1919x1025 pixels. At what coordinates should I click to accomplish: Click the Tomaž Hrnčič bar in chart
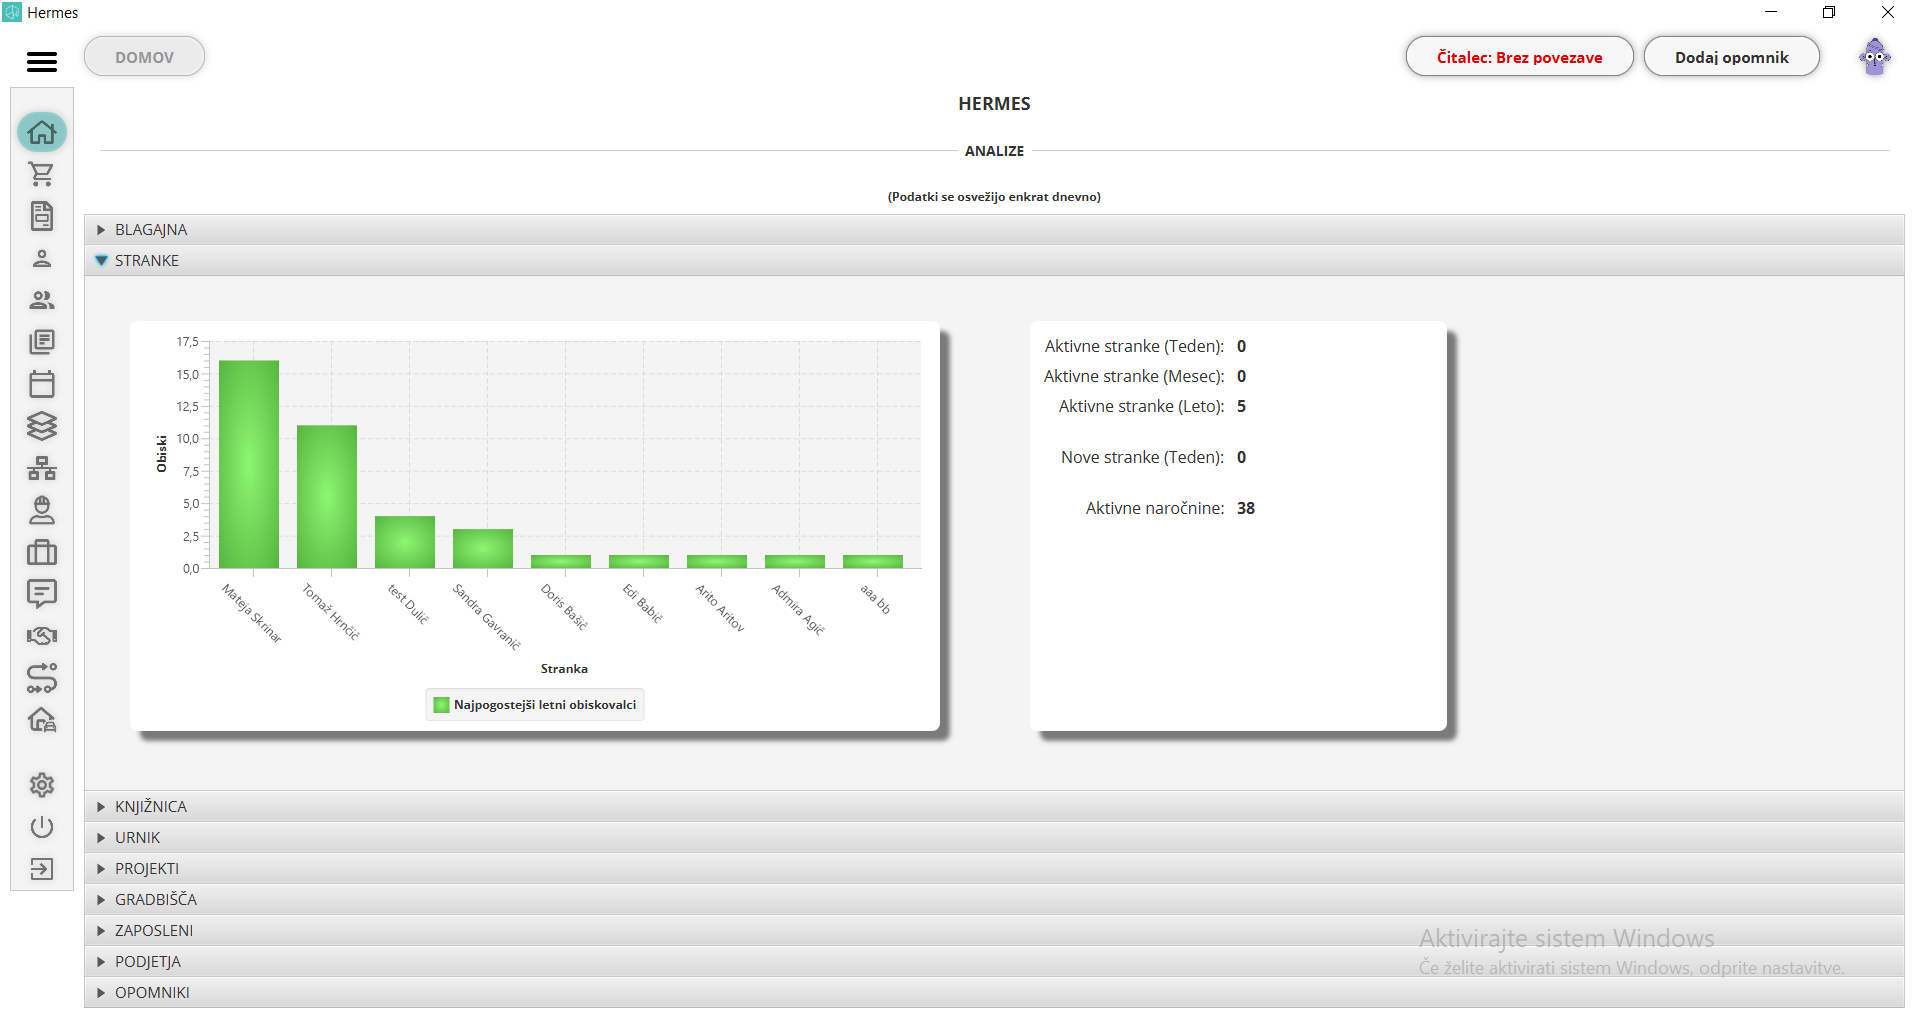click(327, 497)
